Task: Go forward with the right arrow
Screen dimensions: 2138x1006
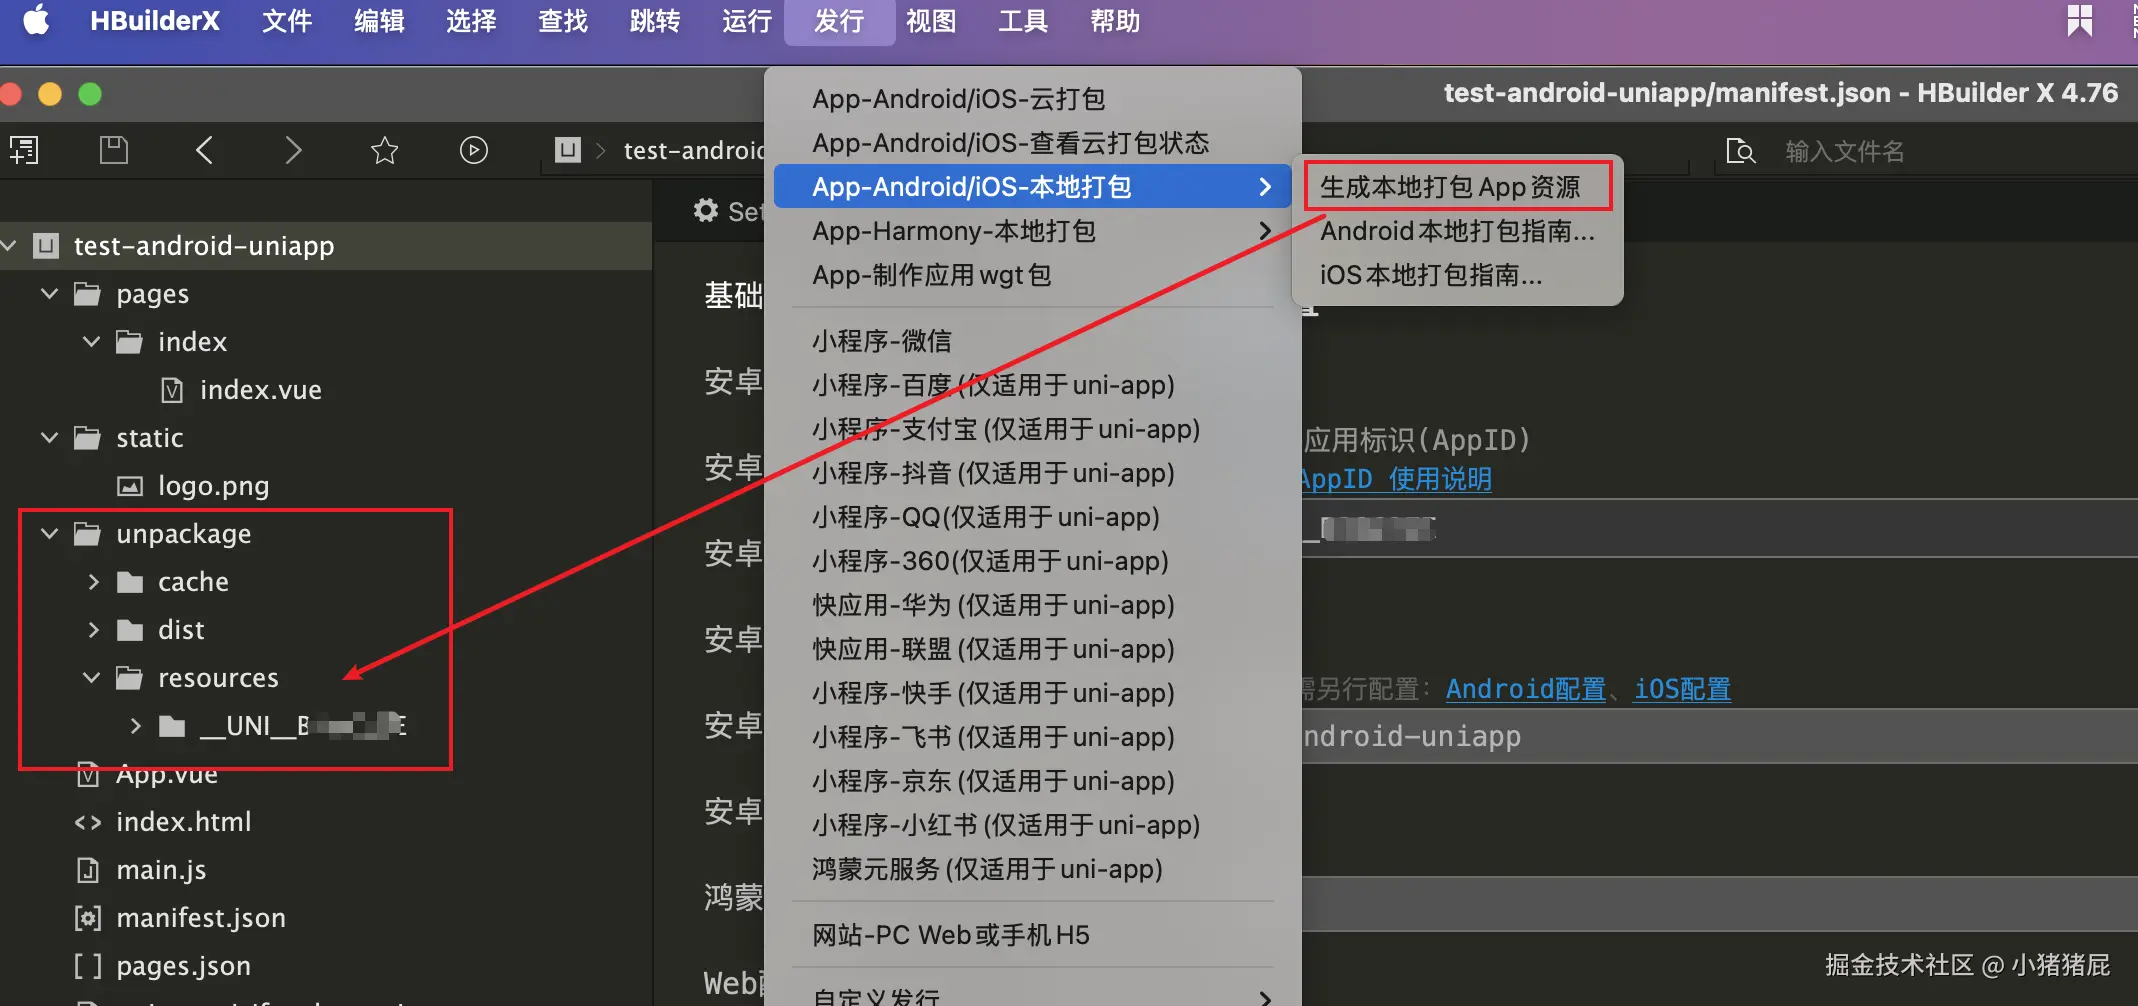Action: [x=293, y=150]
